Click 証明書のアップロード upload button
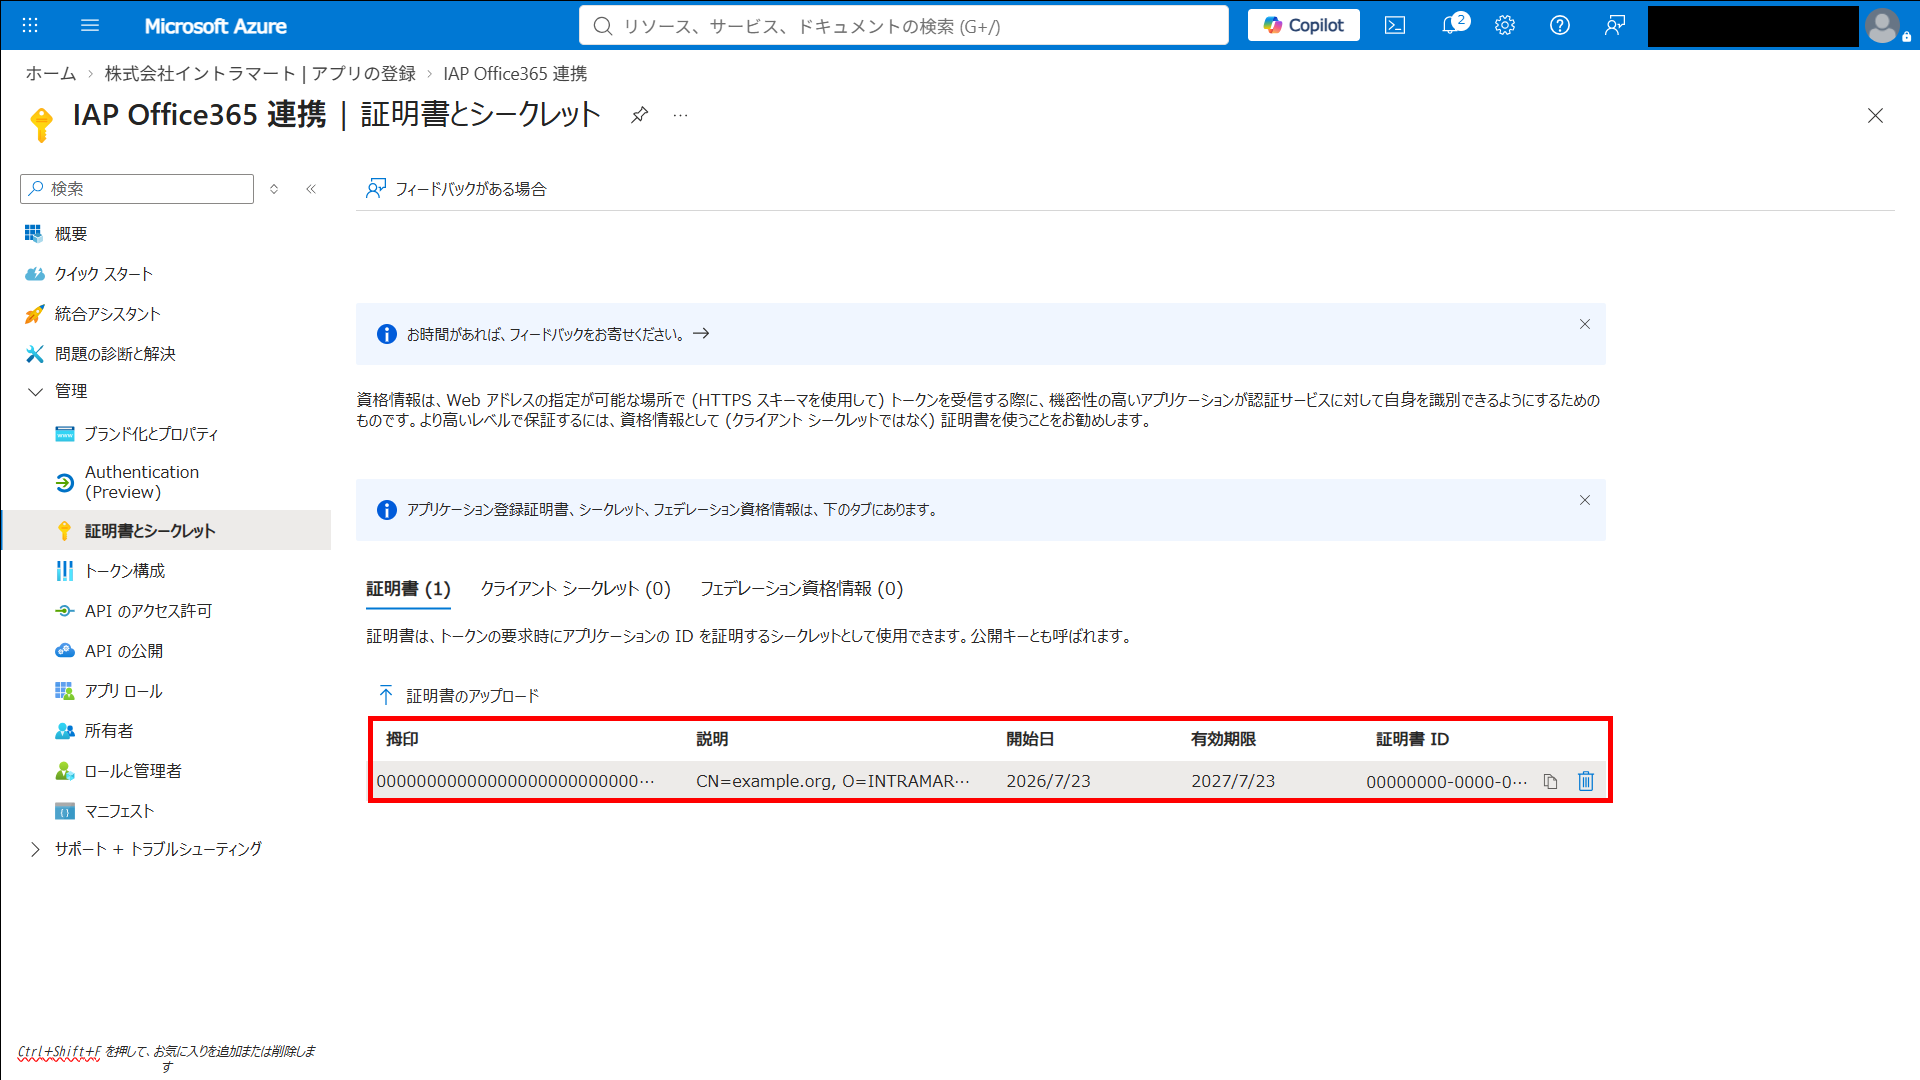This screenshot has height=1080, width=1920. (458, 695)
